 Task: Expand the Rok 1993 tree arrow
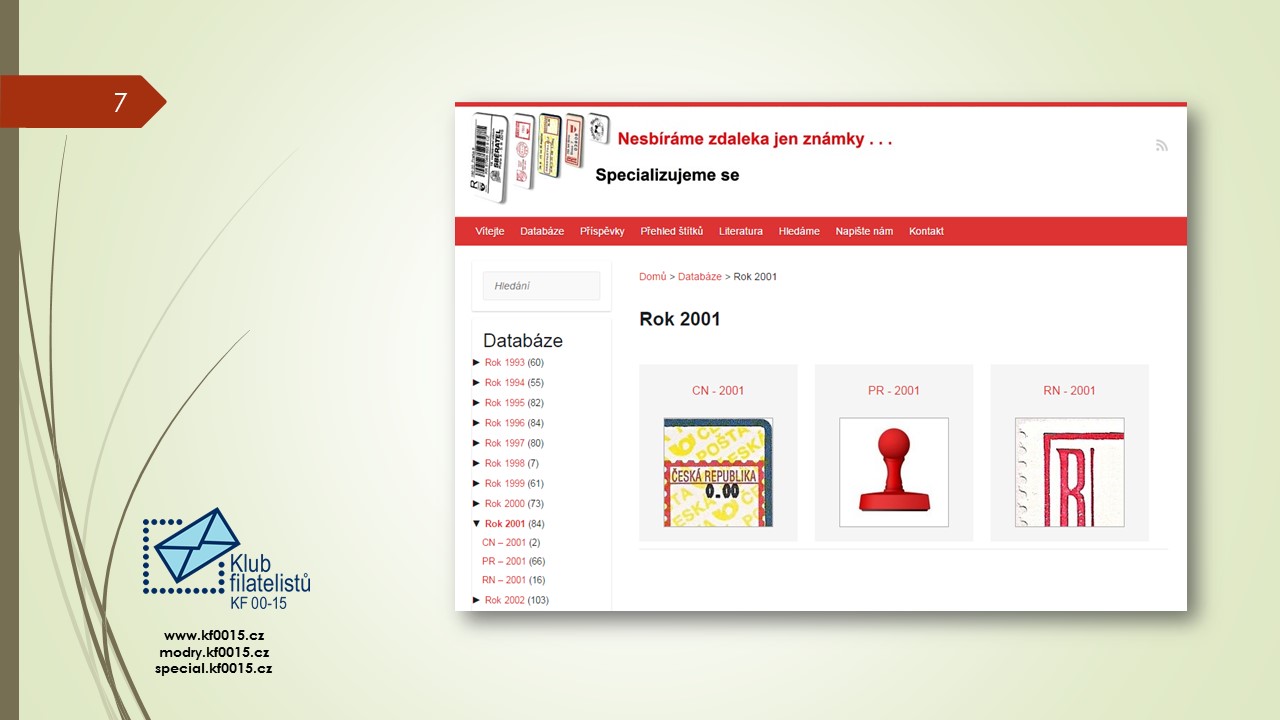click(x=477, y=363)
